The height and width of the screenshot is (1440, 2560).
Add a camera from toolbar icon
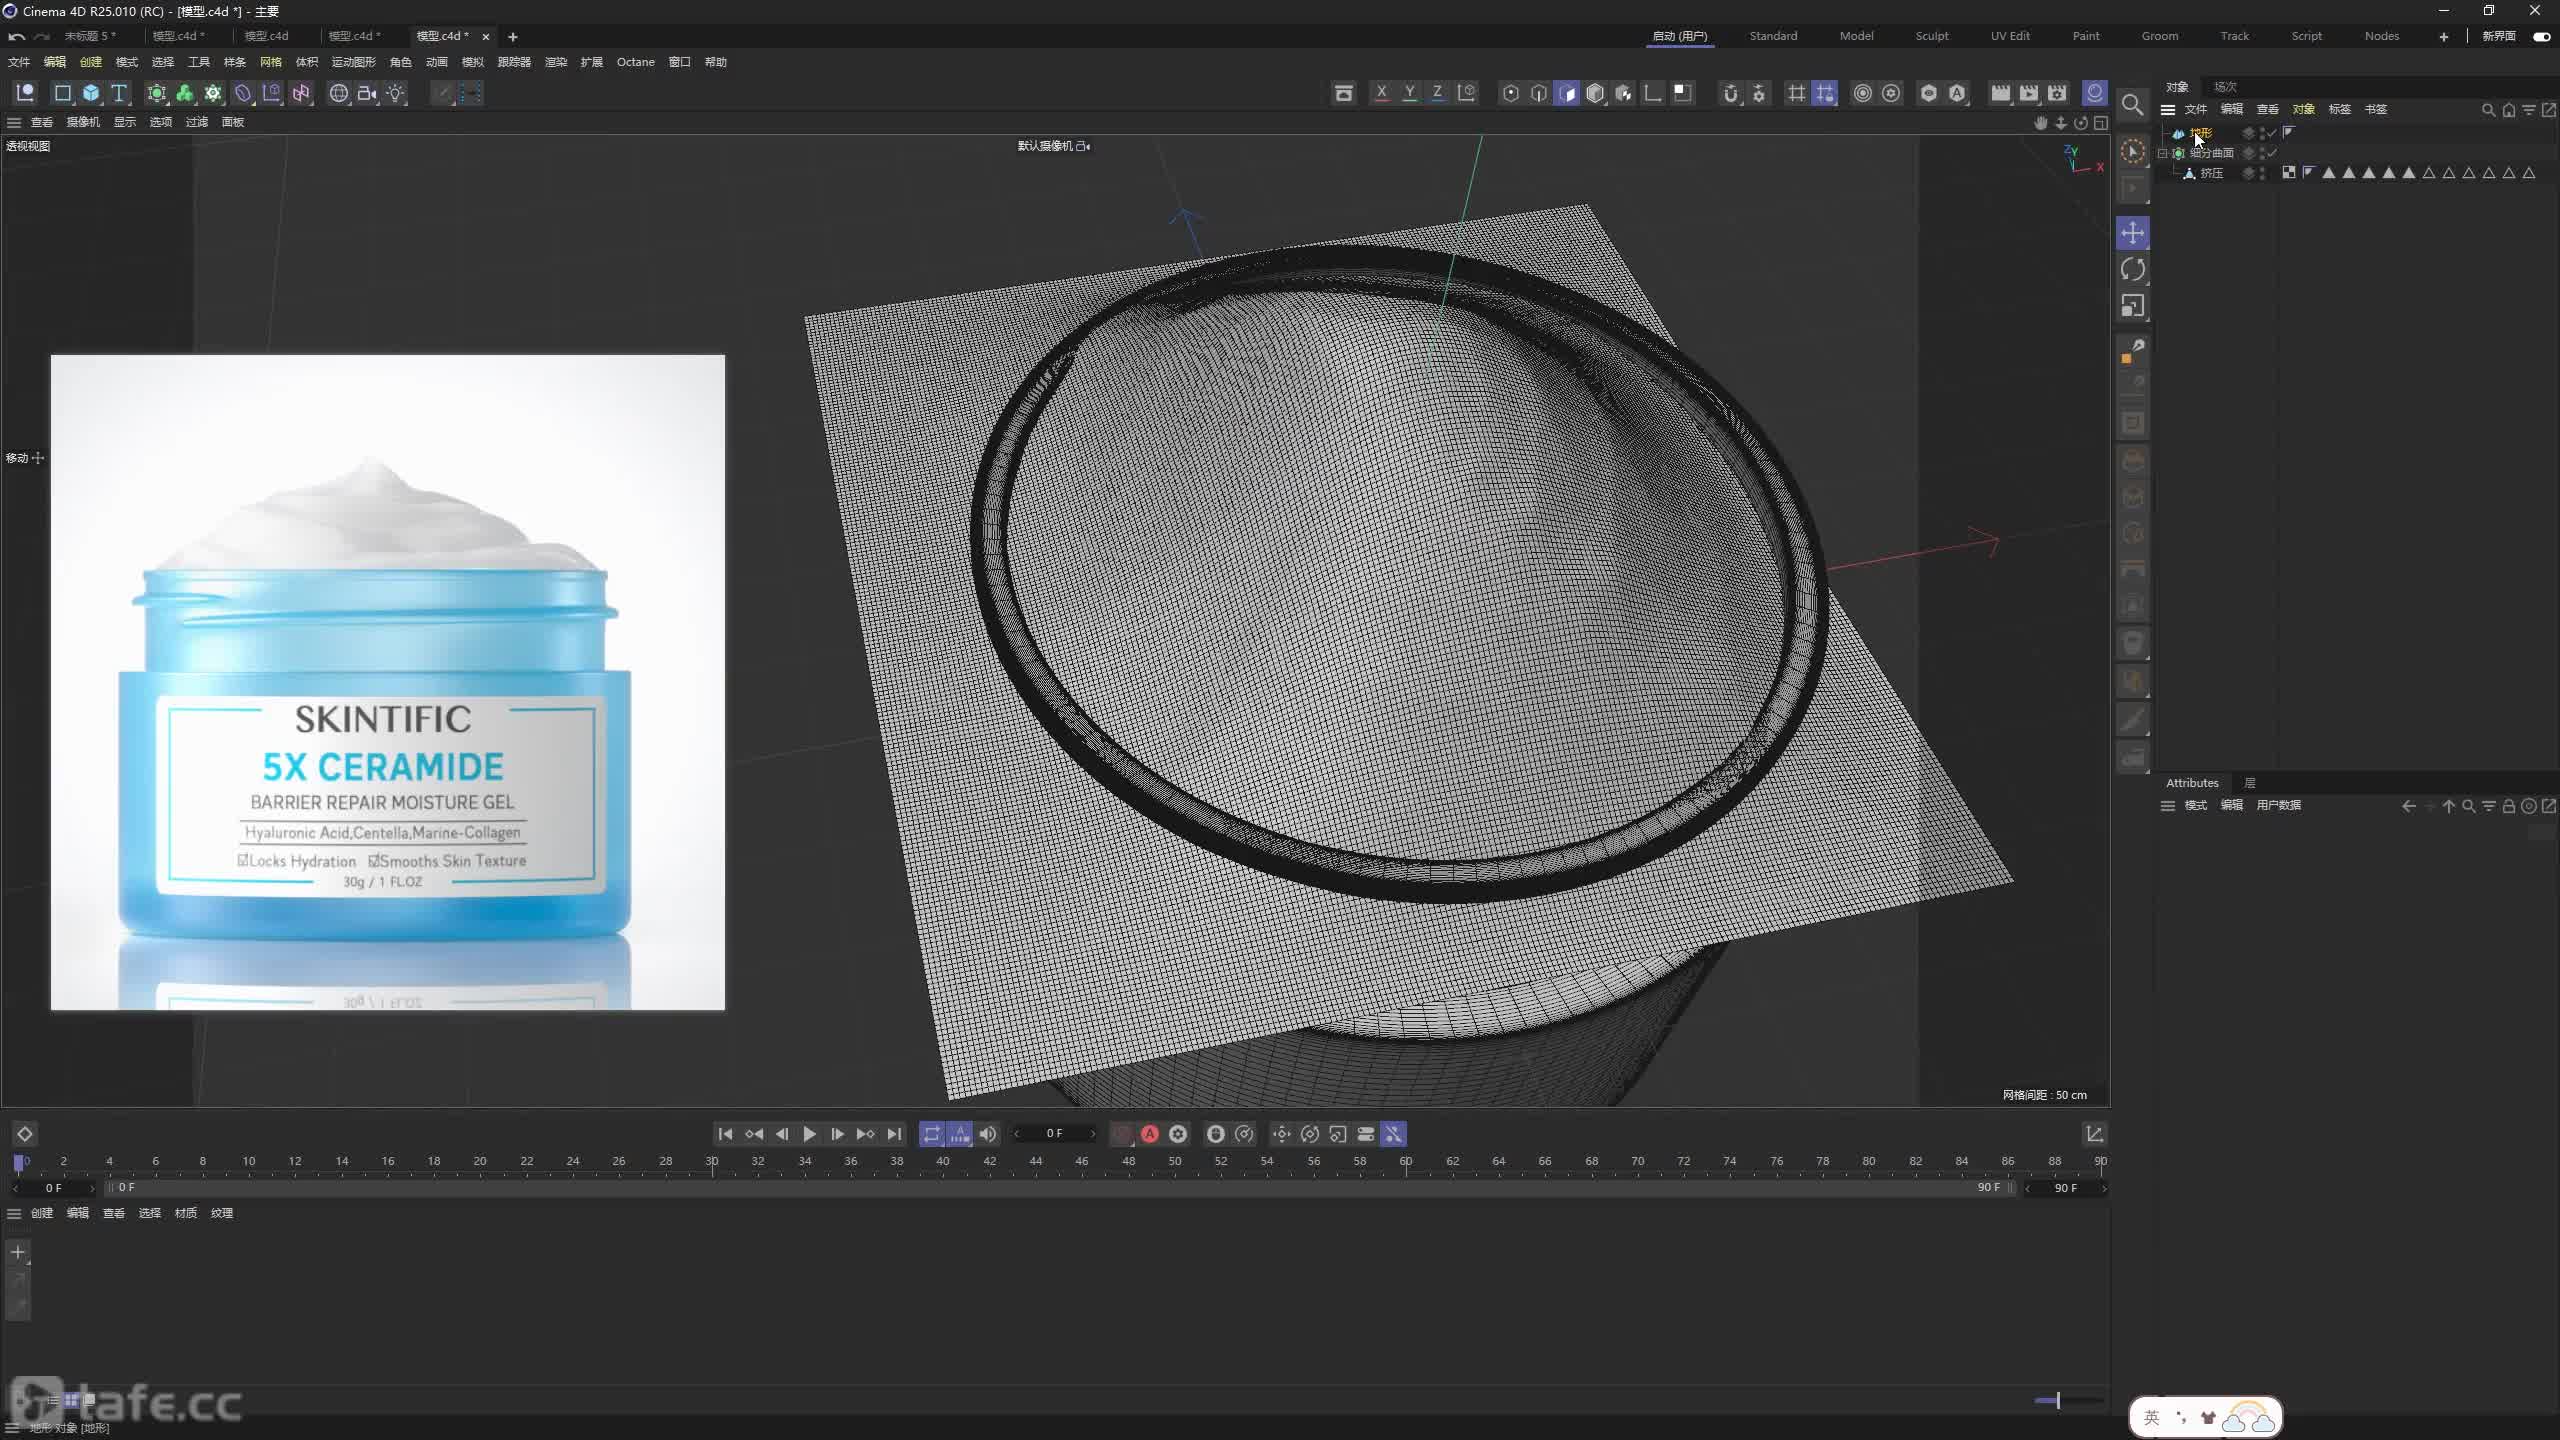[x=367, y=93]
